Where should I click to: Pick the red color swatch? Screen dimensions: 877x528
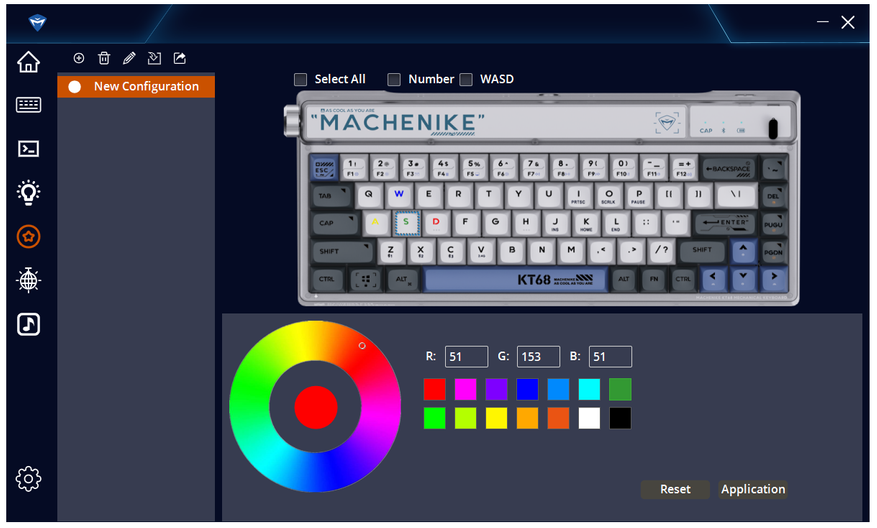tap(435, 389)
